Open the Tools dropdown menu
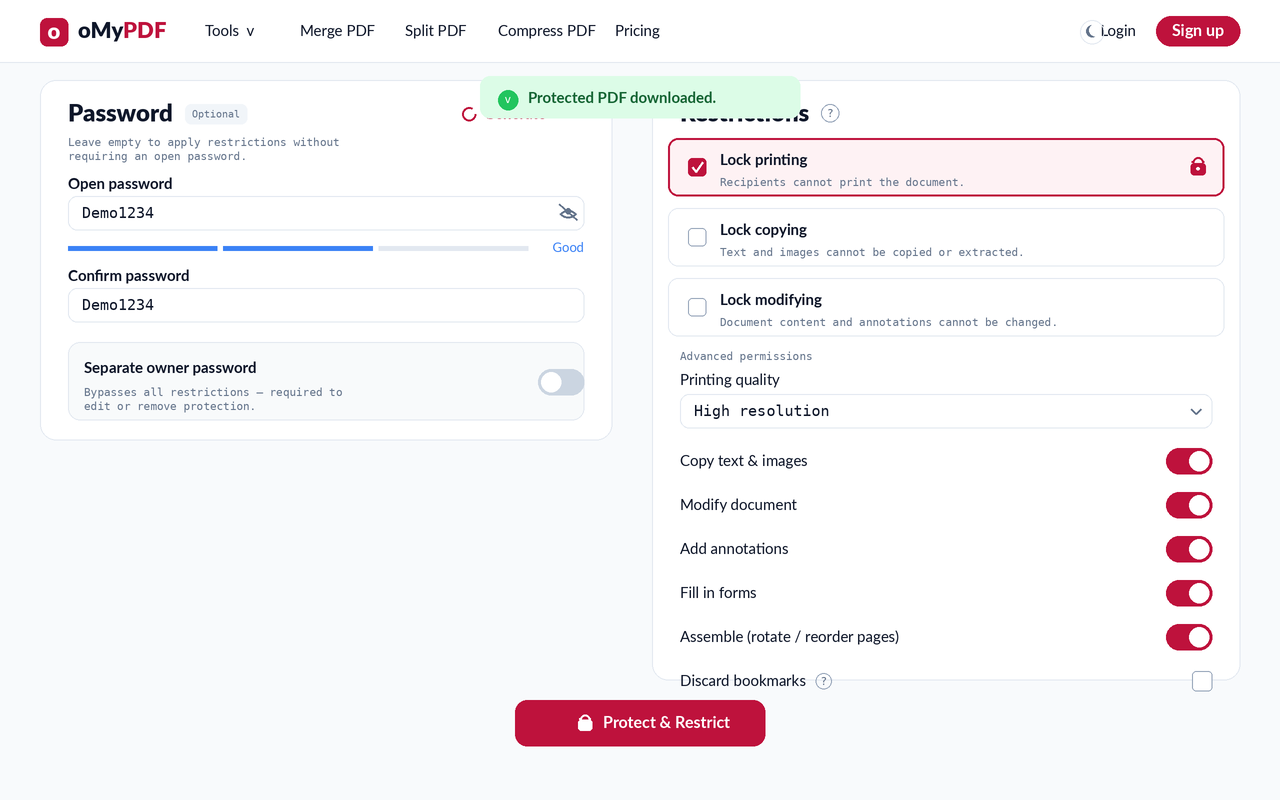The width and height of the screenshot is (1280, 800). (230, 31)
